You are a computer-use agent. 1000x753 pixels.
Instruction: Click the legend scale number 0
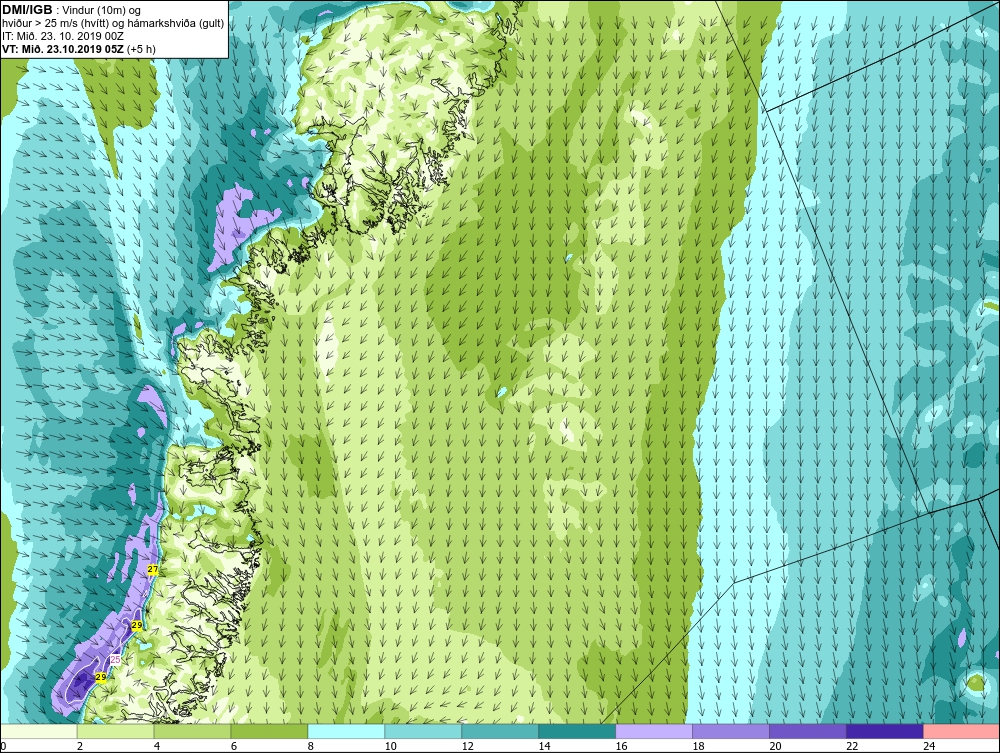(x=3, y=746)
